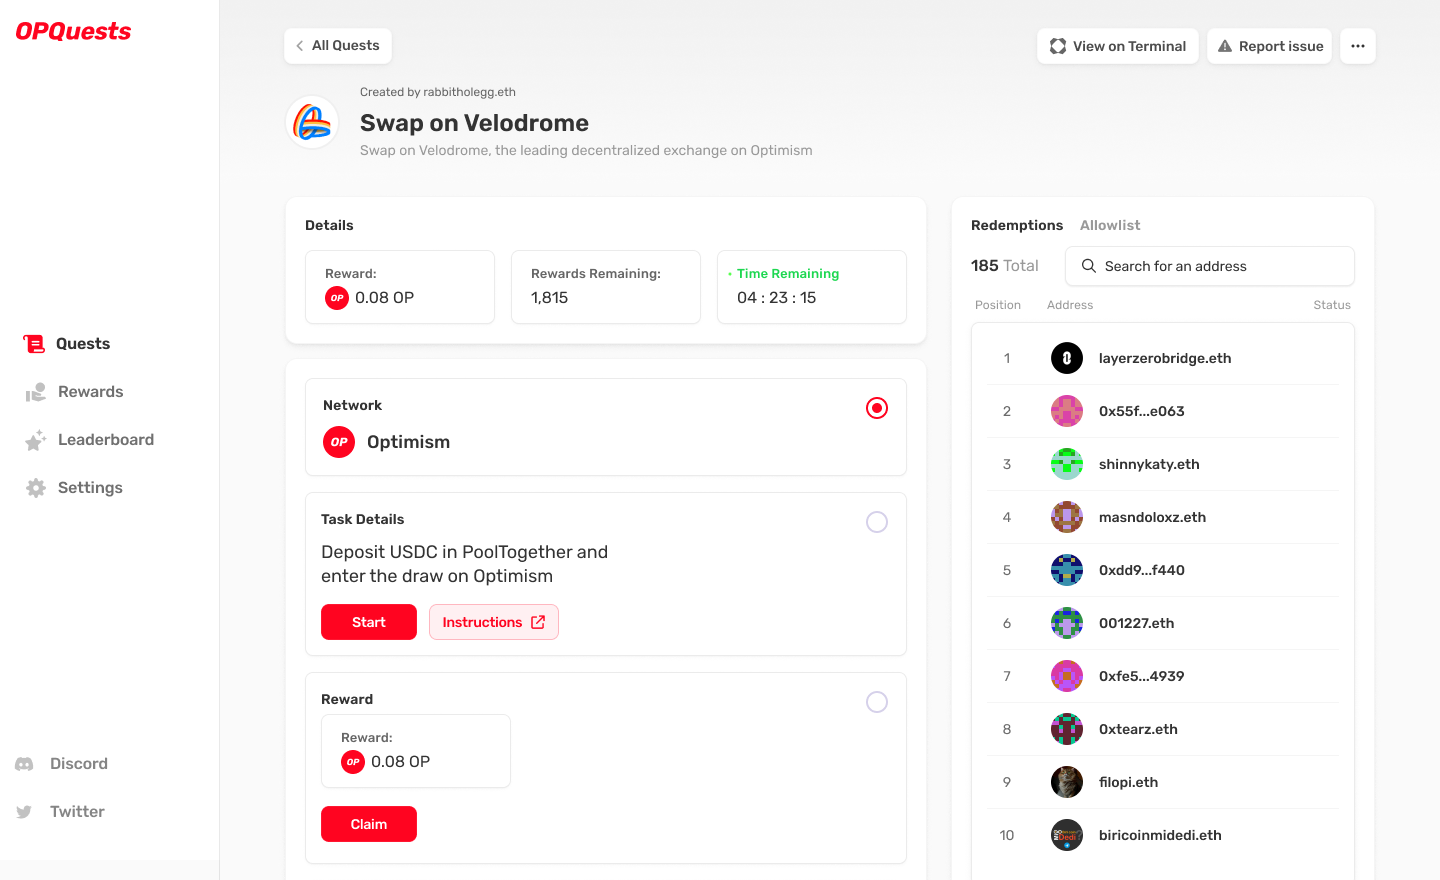The image size is (1440, 880).
Task: Select the Rewards icon in the sidebar
Action: coord(35,391)
